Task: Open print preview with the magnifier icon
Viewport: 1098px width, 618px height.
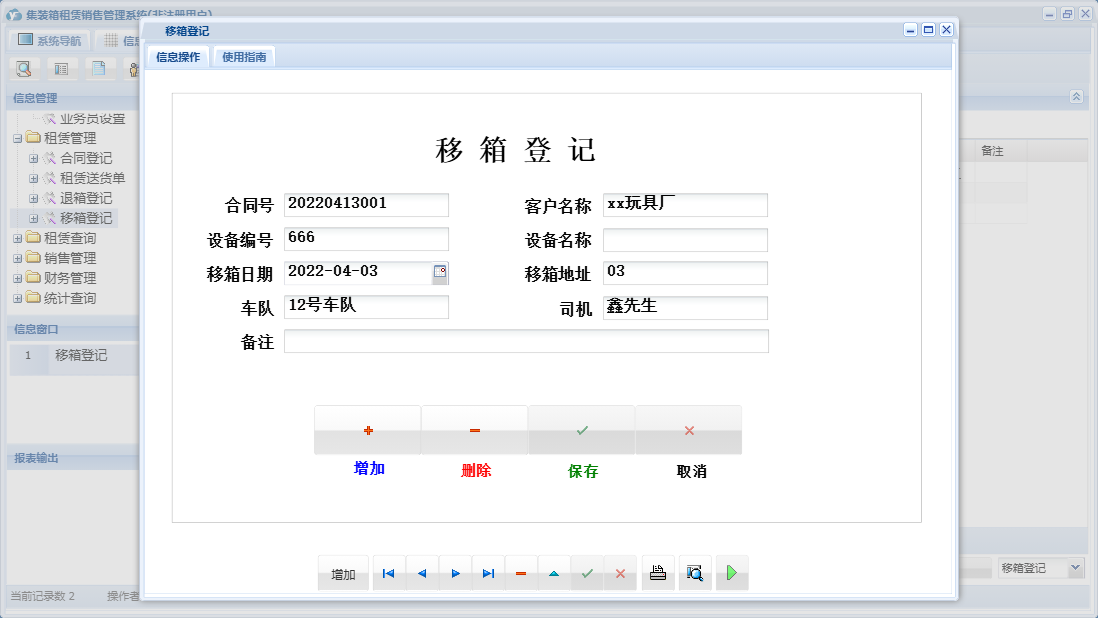Action: [x=694, y=572]
